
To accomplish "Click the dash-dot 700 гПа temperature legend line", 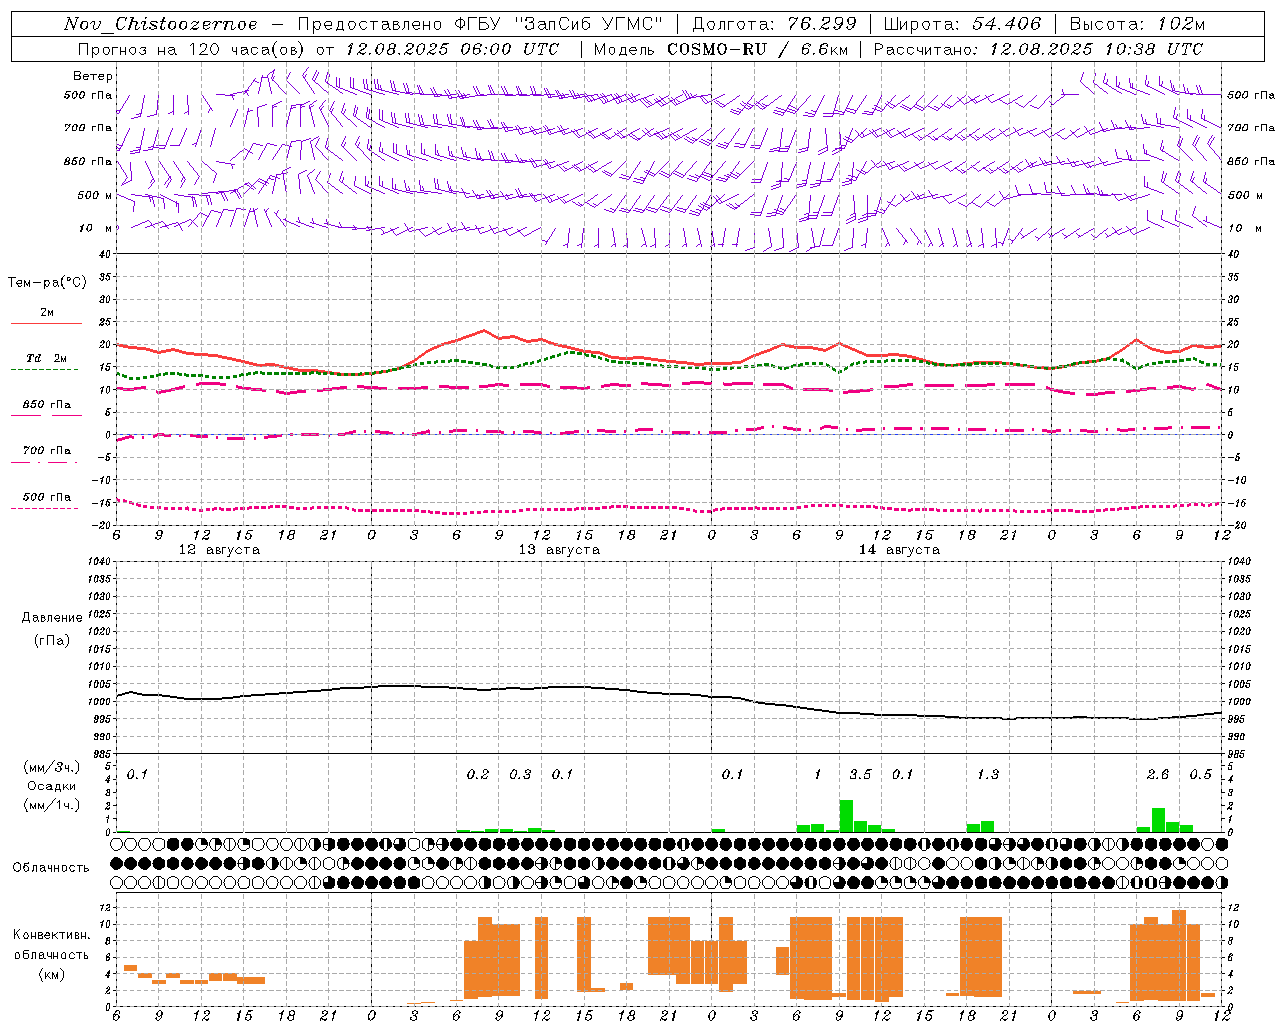I will tap(44, 462).
